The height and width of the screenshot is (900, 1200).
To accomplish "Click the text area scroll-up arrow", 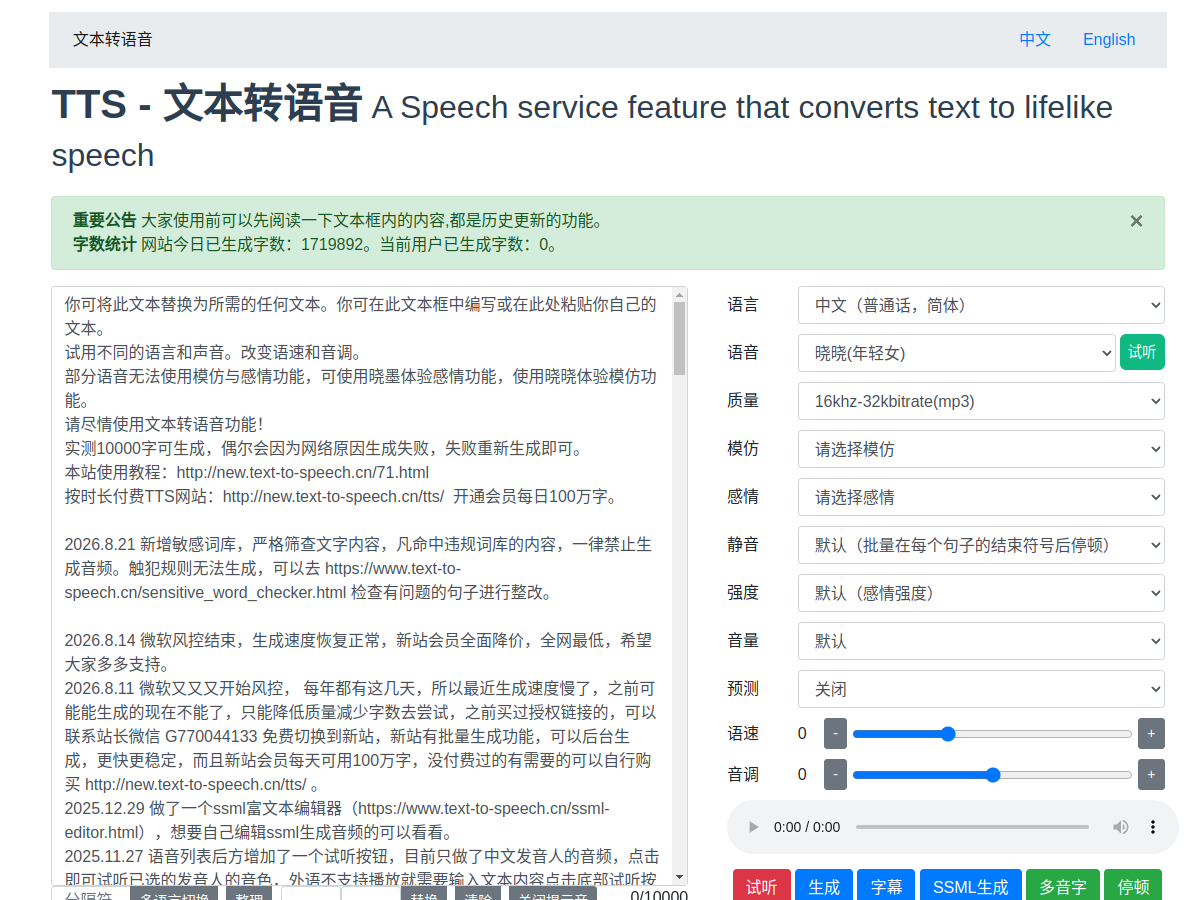I will click(680, 294).
